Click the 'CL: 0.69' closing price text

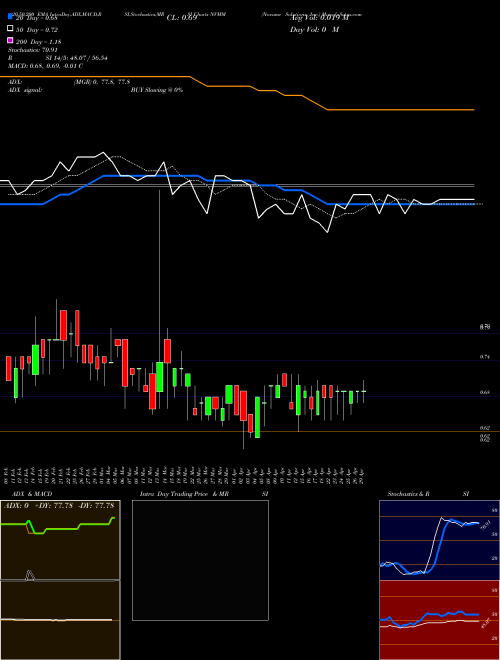[x=182, y=18]
